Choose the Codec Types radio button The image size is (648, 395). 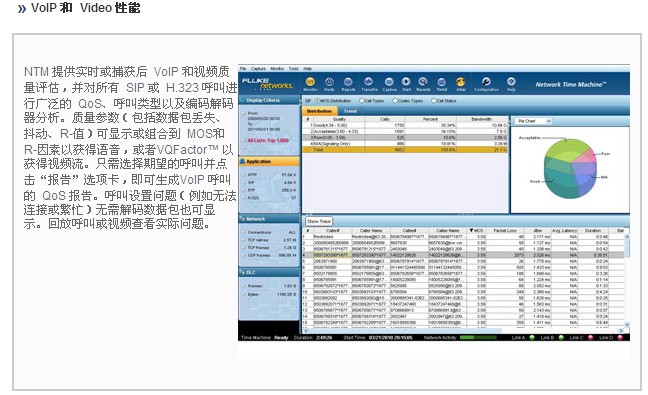(395, 101)
